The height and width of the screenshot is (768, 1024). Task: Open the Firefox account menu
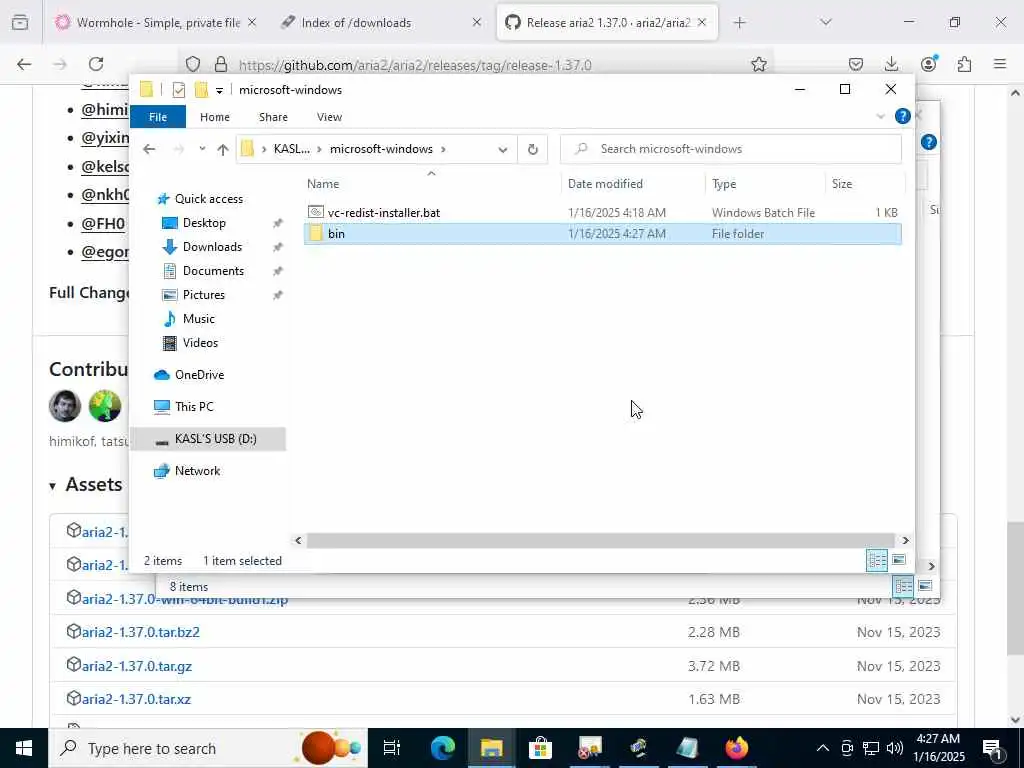pos(929,63)
